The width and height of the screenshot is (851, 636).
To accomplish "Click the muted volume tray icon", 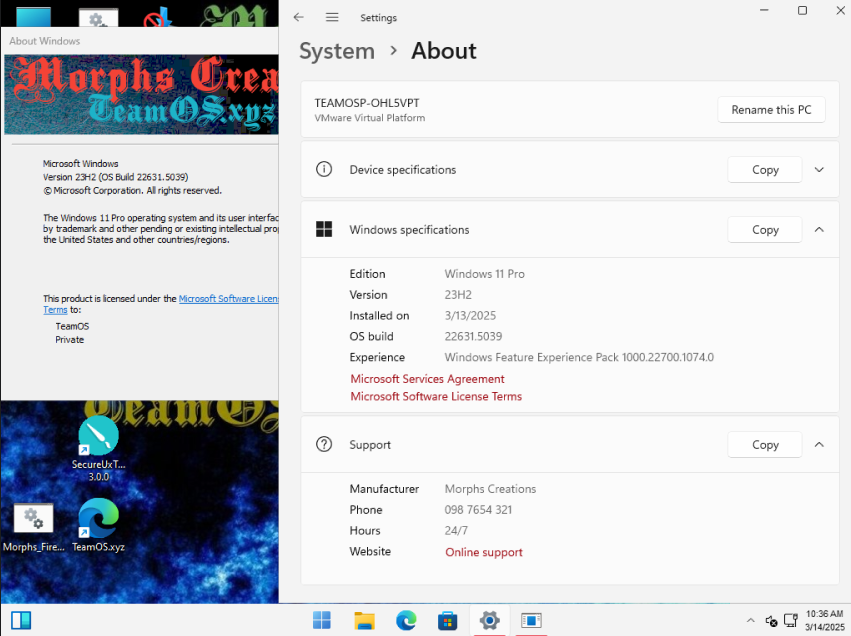I will click(771, 620).
